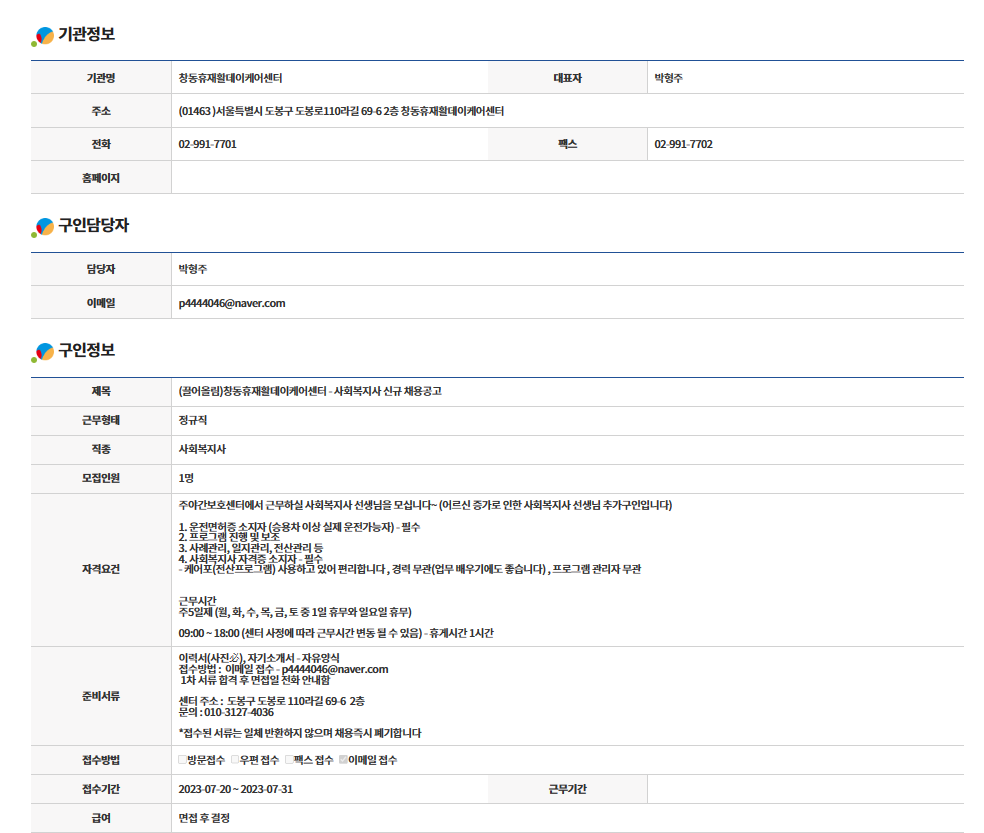The image size is (984, 833).
Task: Enable the 팩스 접수 checkbox
Action: 290,760
